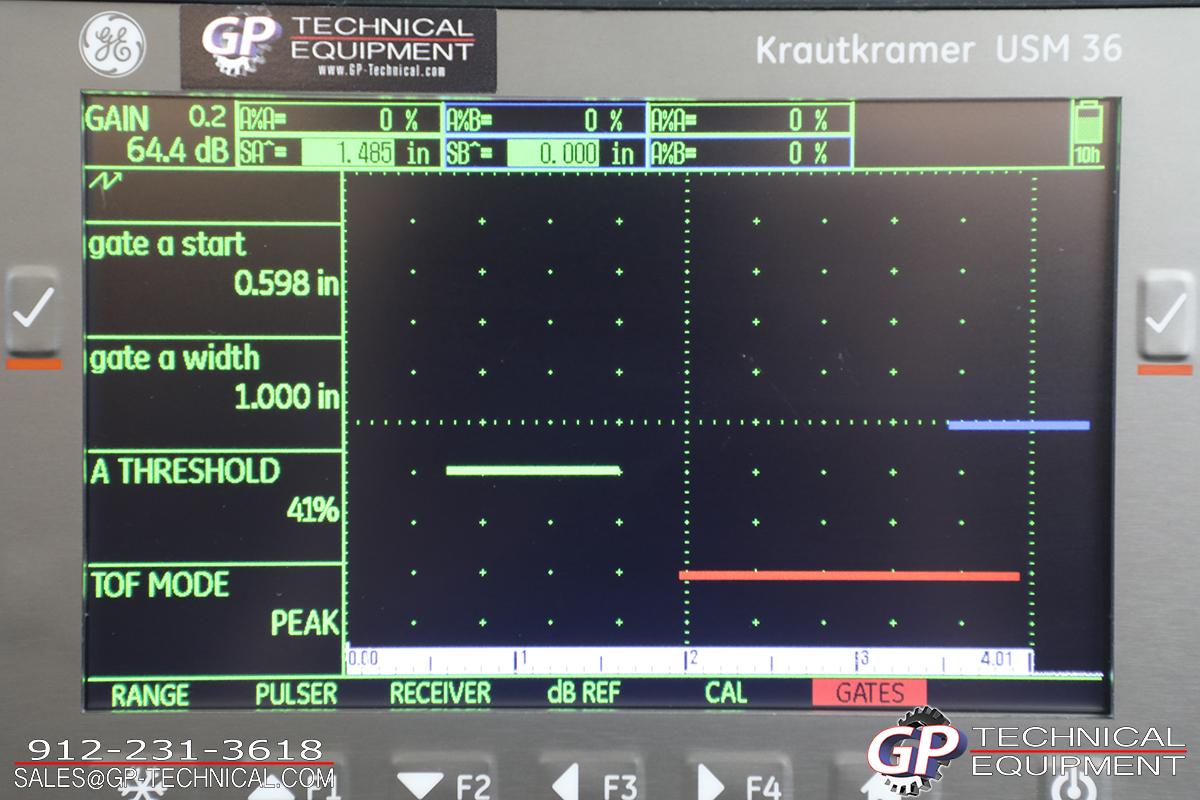
Task: Click the A%B= reading below right A%A
Action: pos(750,153)
